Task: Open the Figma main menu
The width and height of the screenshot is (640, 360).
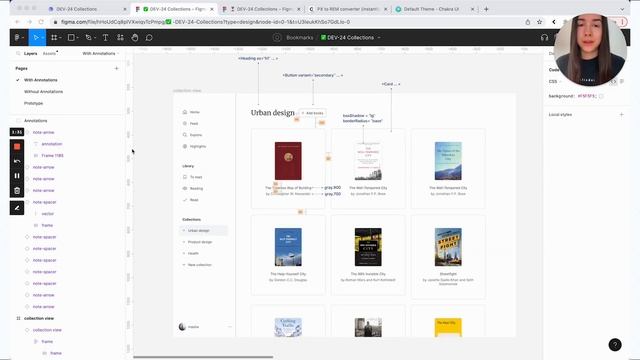Action: (x=18, y=38)
